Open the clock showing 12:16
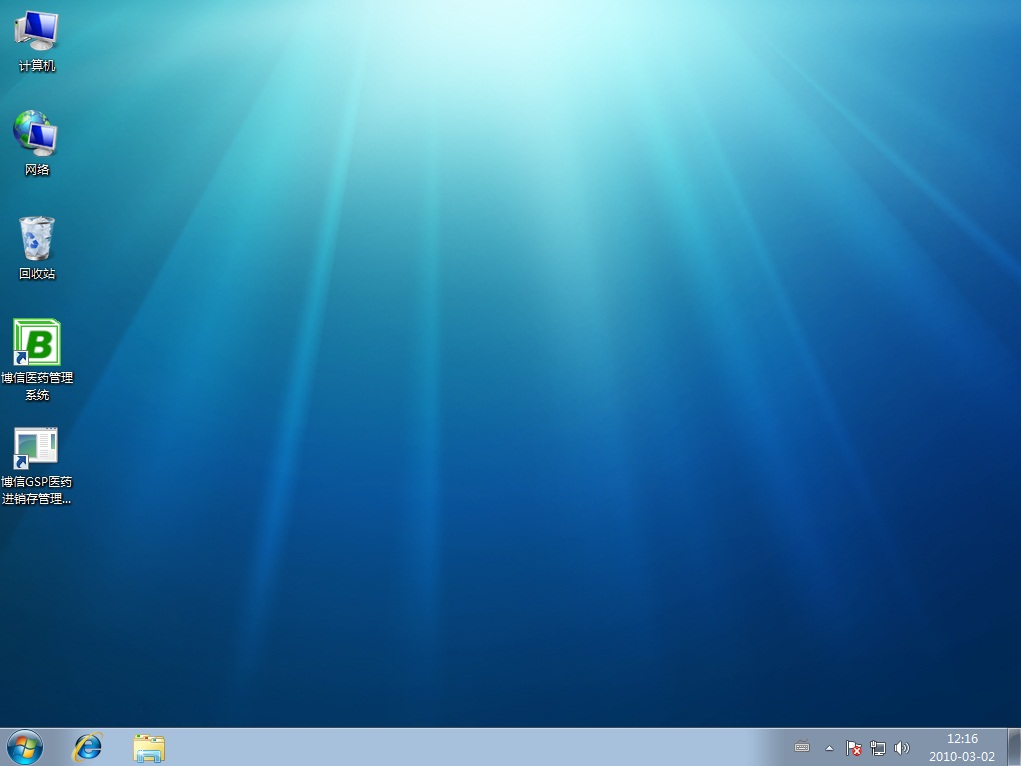This screenshot has width=1021, height=766. click(x=961, y=747)
